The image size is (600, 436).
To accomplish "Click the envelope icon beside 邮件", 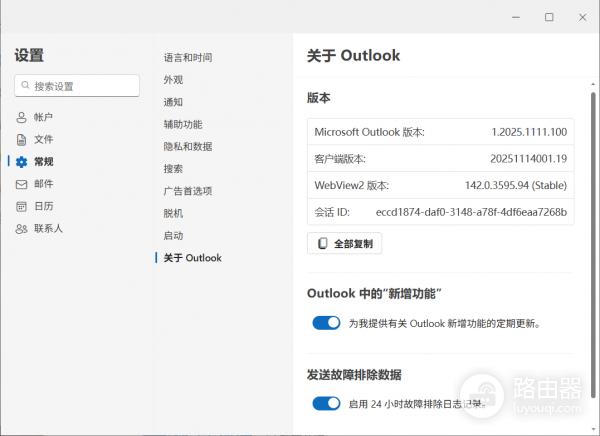I will click(x=21, y=185).
